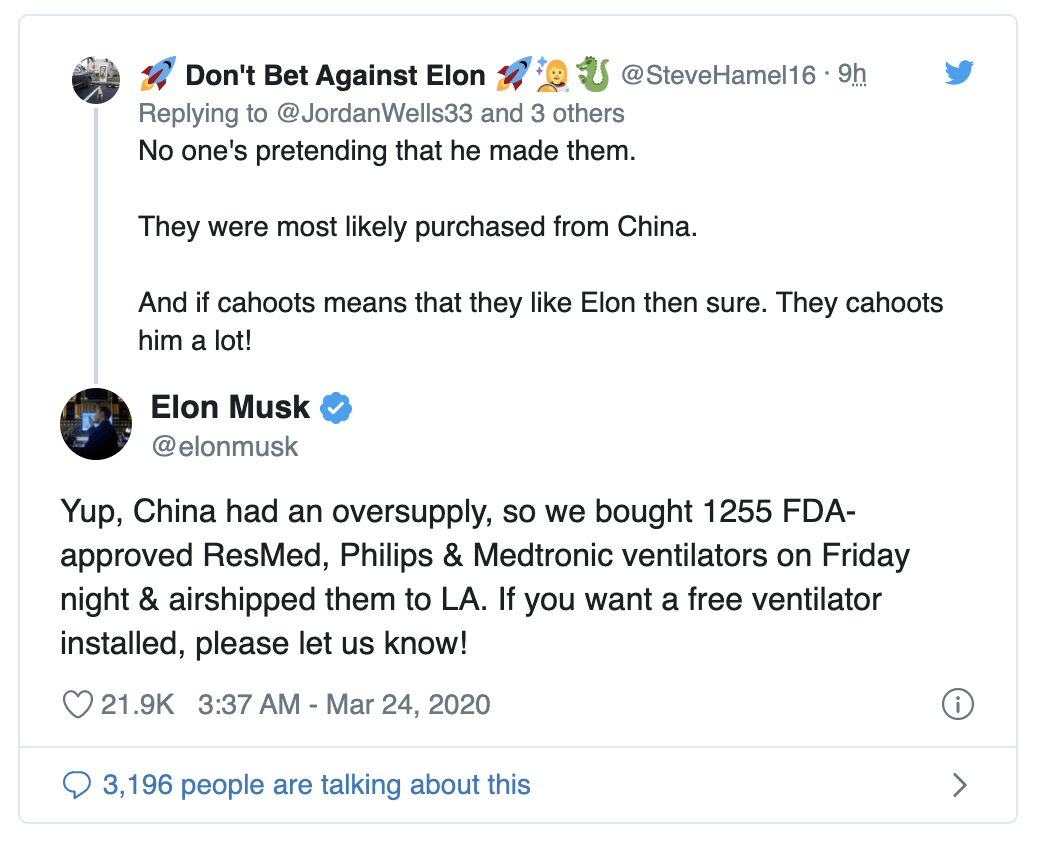Open "3,196 people are talking about this"
This screenshot has width=1038, height=854.
click(316, 785)
